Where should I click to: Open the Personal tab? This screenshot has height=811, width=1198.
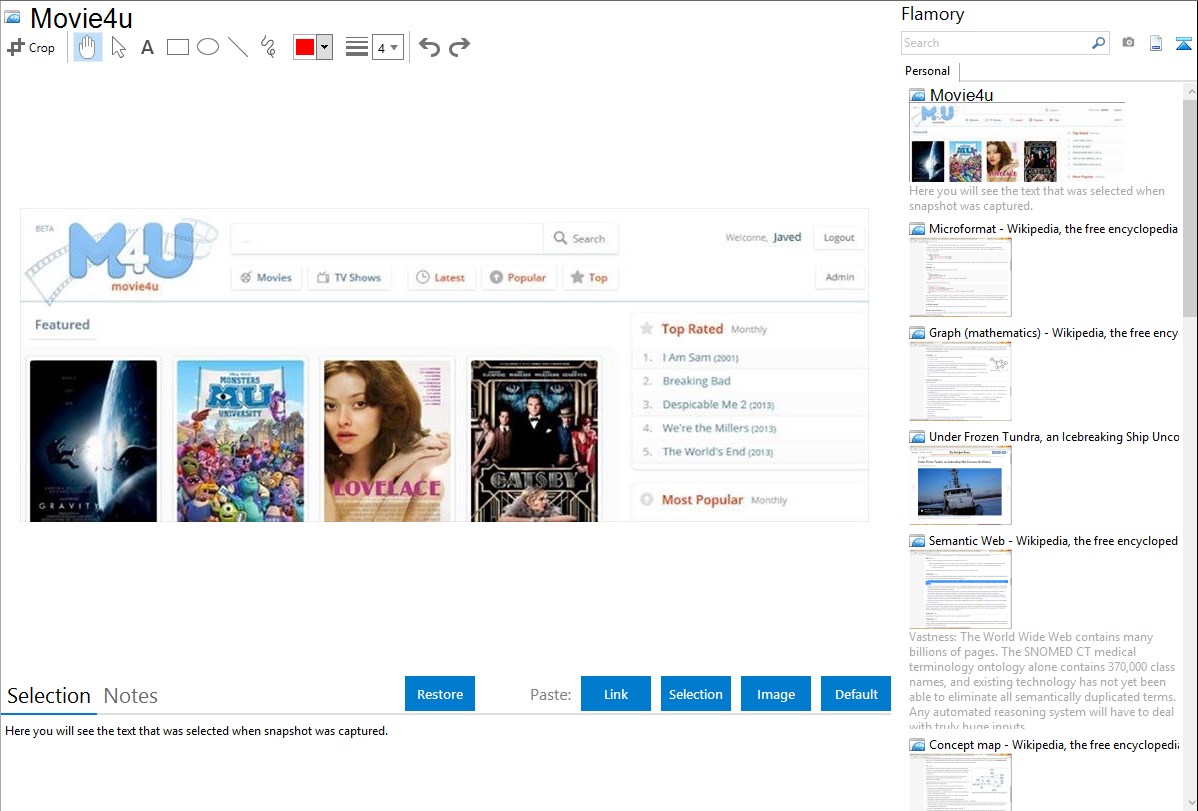(928, 71)
